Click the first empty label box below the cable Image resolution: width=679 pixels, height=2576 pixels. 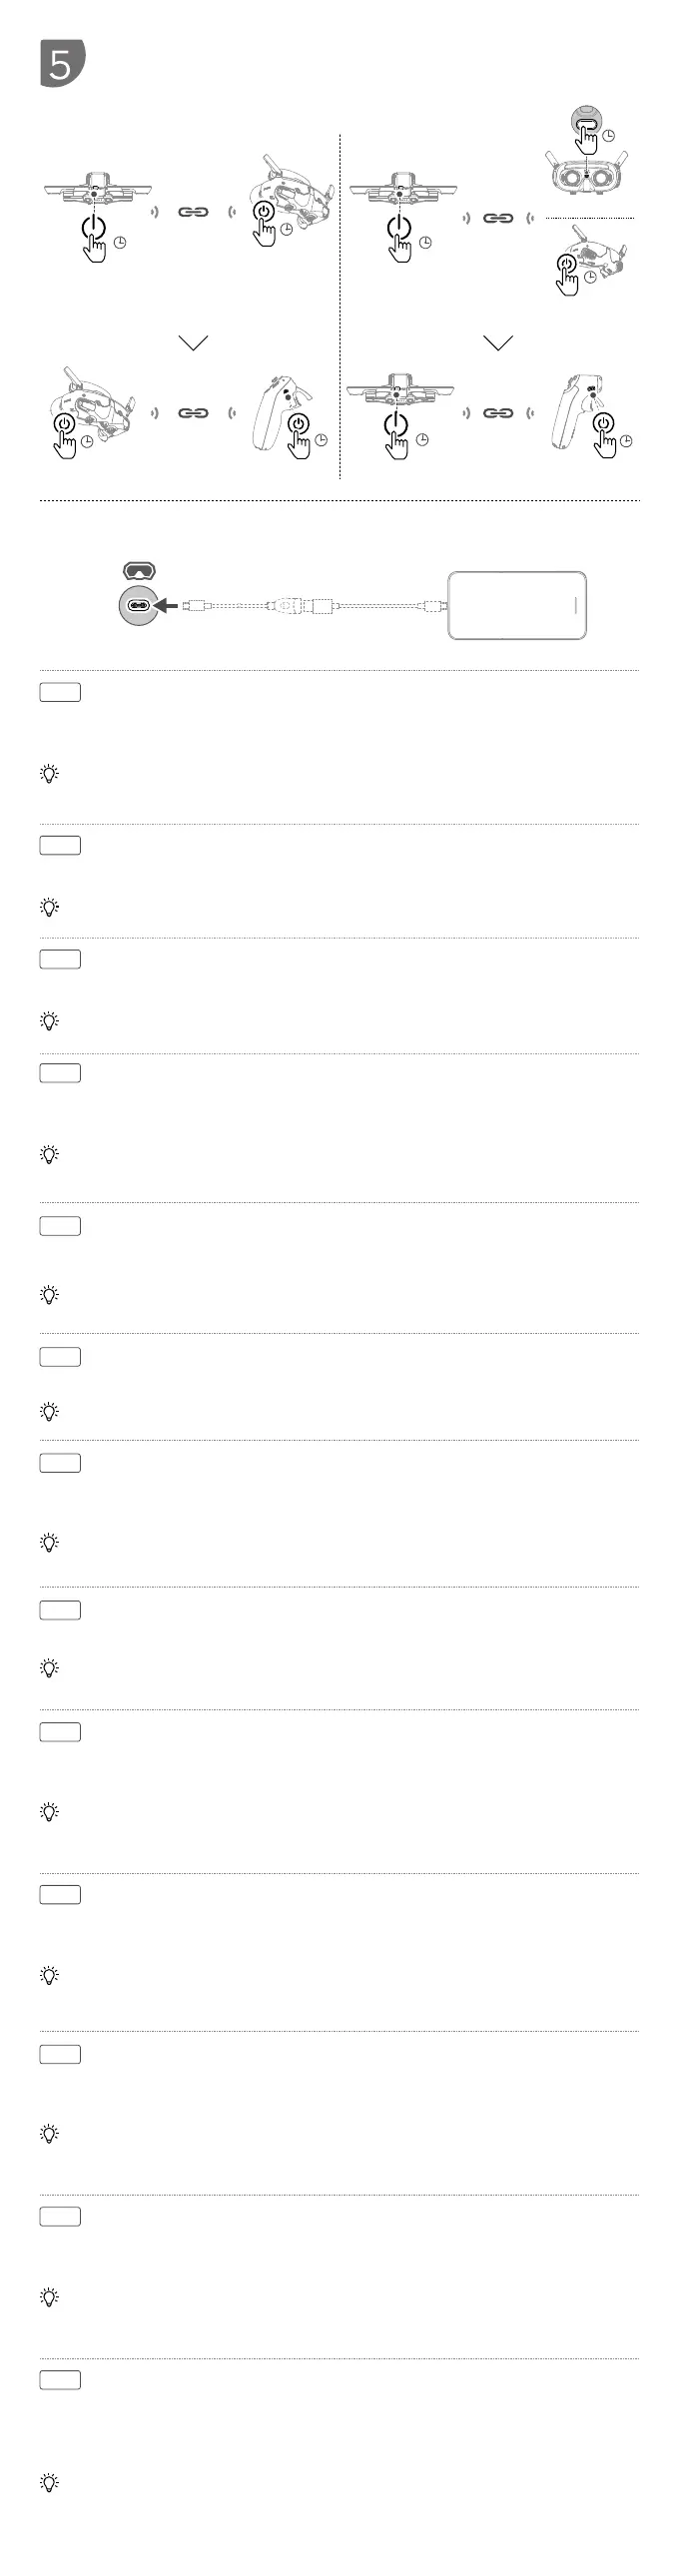60,692
